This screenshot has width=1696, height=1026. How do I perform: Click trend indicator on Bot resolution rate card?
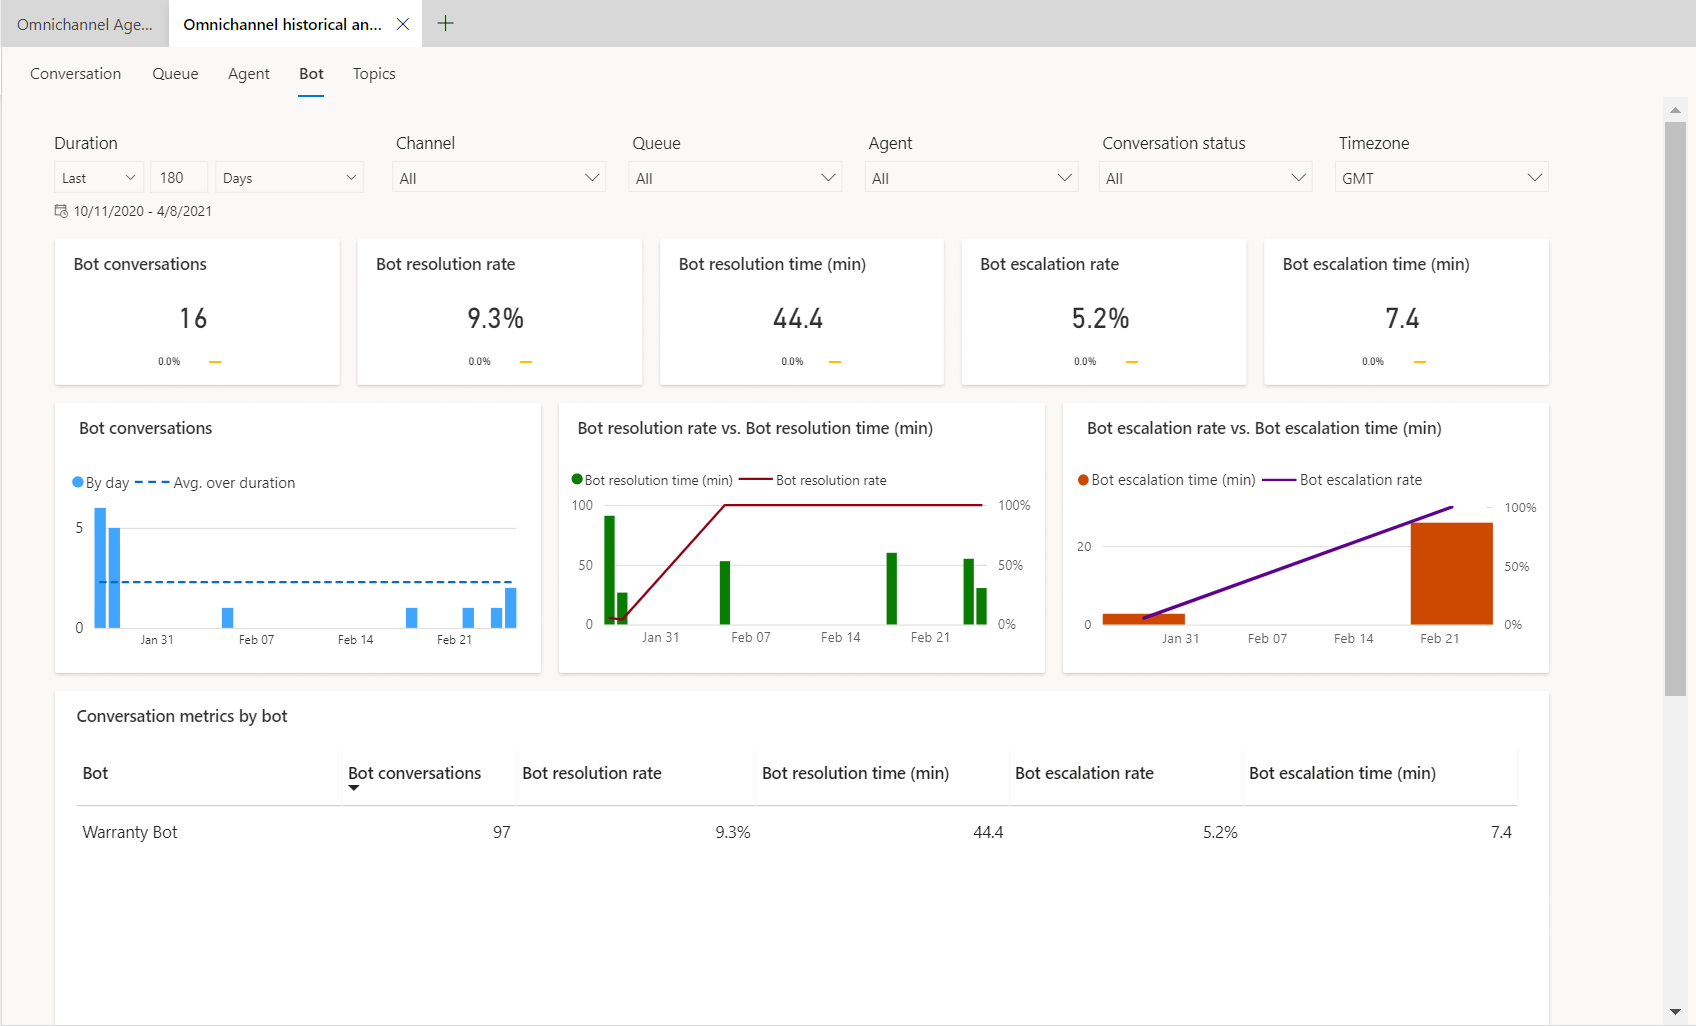tap(526, 362)
